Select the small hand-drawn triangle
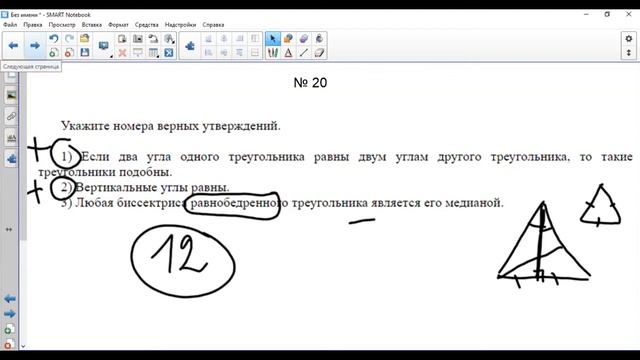 pyautogui.click(x=600, y=205)
